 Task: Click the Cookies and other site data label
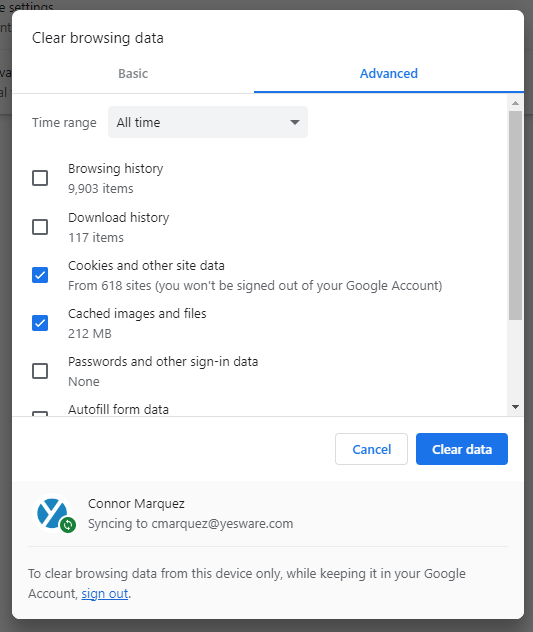tap(146, 266)
